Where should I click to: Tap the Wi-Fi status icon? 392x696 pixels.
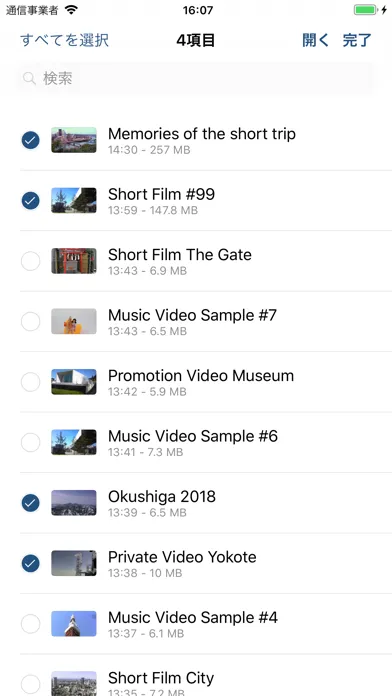point(71,10)
